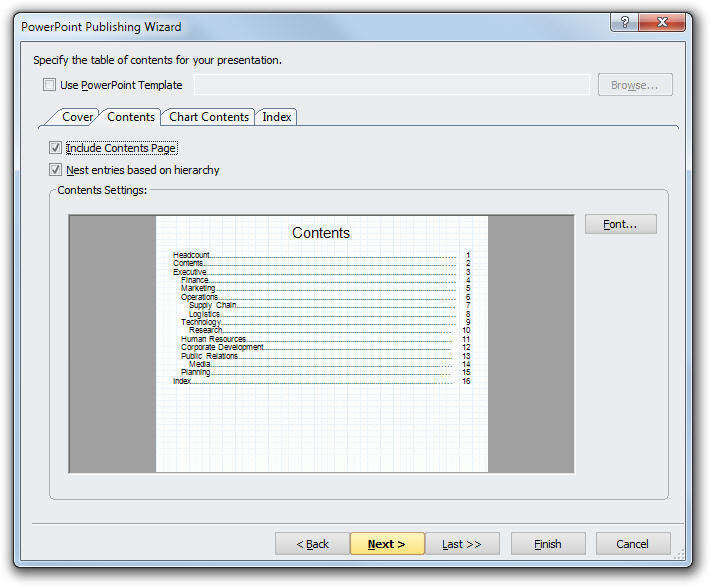This screenshot has height=587, width=711.
Task: Click Finish to complete the wizard
Action: [x=547, y=544]
